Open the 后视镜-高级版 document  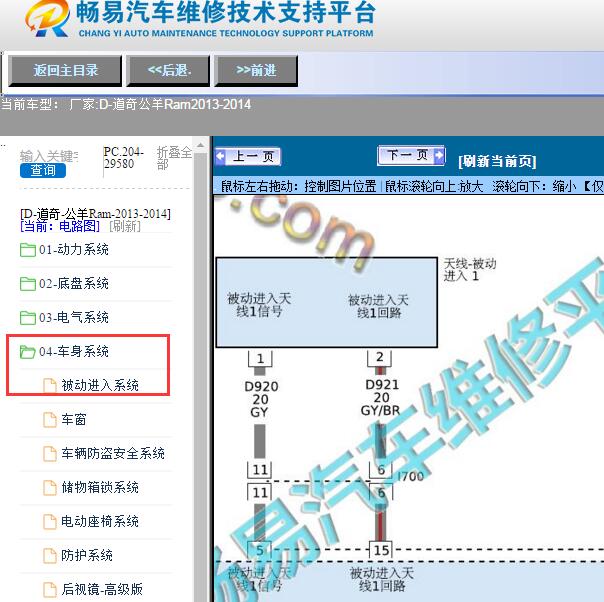[102, 589]
